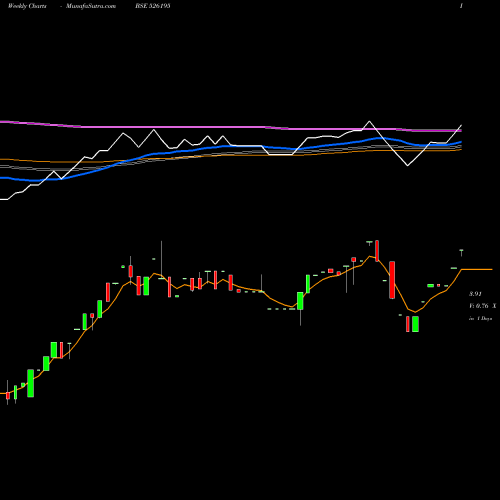The image size is (500, 500).
Task: Click the 'MunafaSutra.com' text in header
Action: (91, 6)
